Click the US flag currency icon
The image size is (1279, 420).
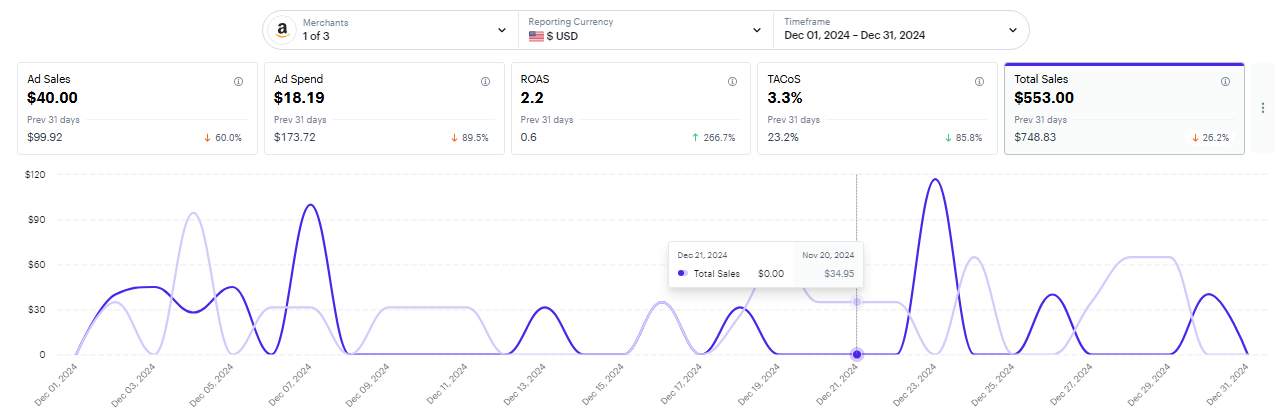(x=536, y=36)
